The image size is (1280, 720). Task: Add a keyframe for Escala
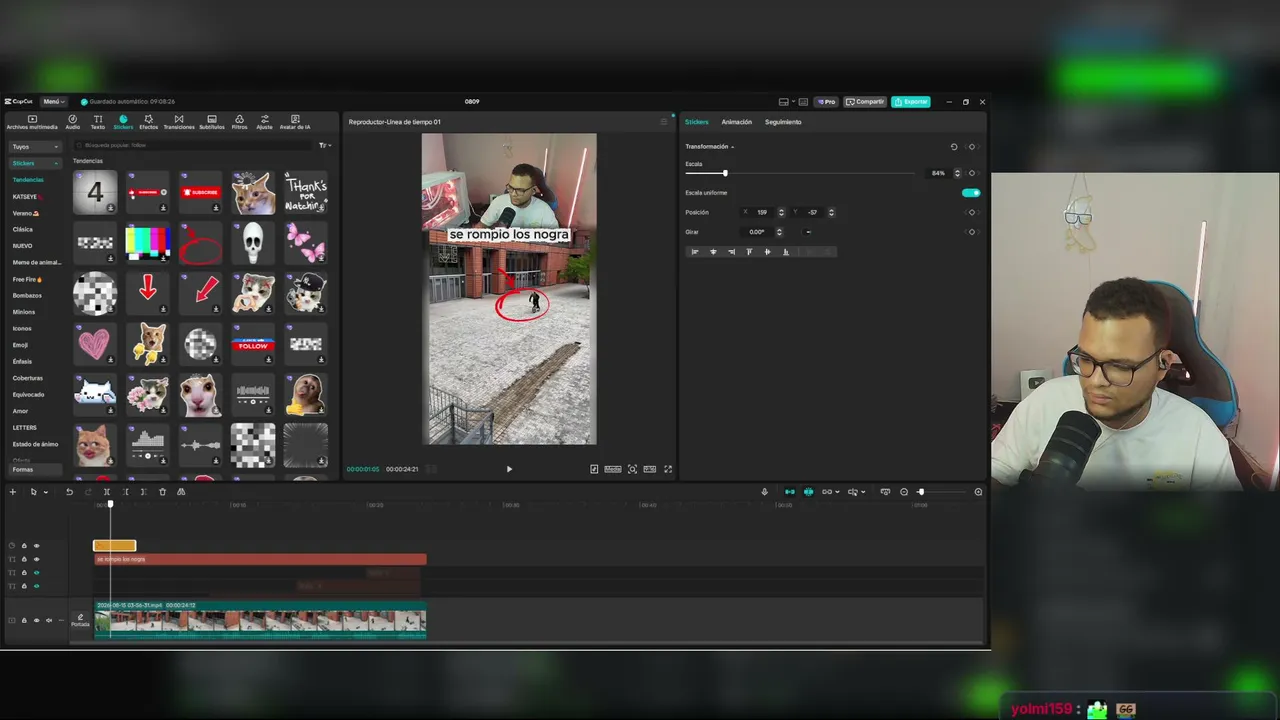[971, 173]
